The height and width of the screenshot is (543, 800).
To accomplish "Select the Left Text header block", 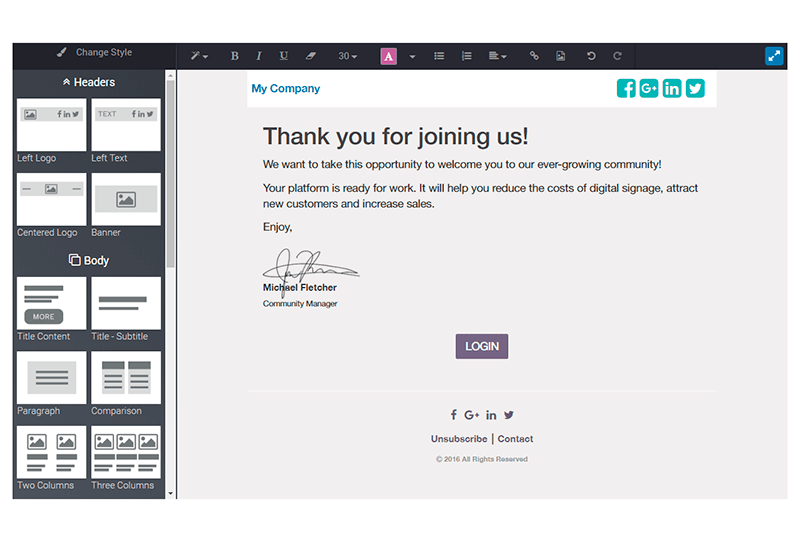I will [x=126, y=125].
